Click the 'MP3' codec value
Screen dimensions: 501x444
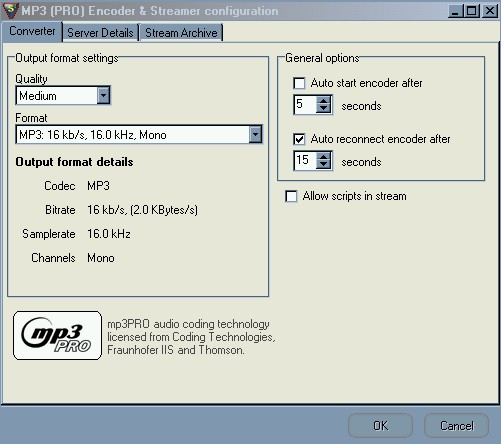[x=98, y=186]
